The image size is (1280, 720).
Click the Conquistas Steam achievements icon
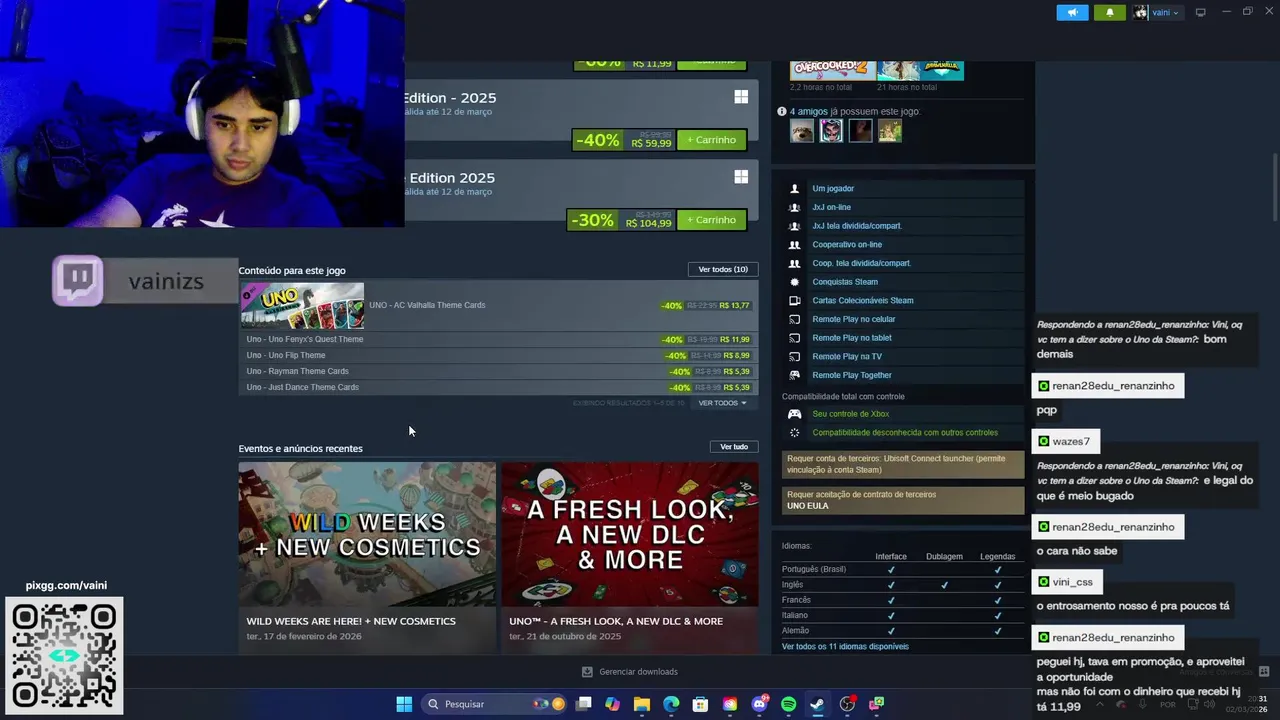pos(795,282)
